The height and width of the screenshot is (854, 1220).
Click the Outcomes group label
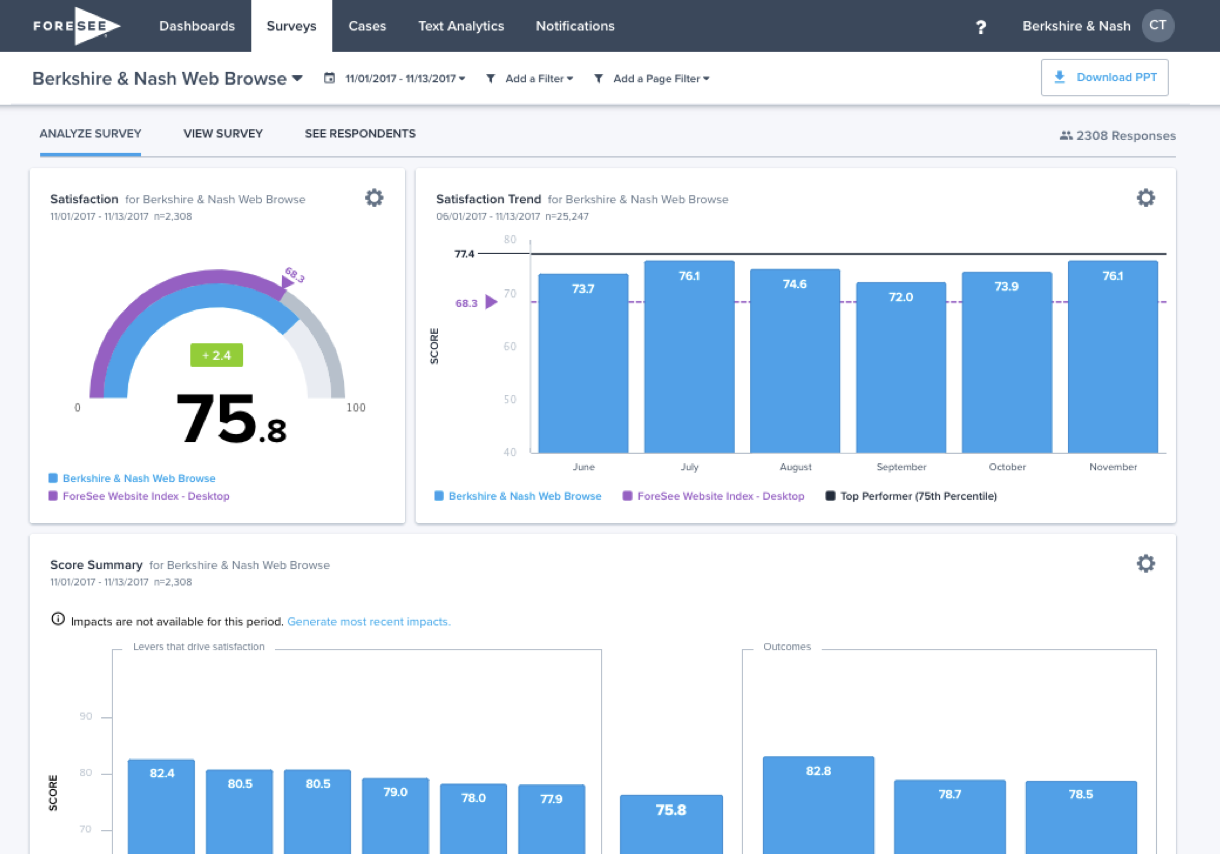787,647
